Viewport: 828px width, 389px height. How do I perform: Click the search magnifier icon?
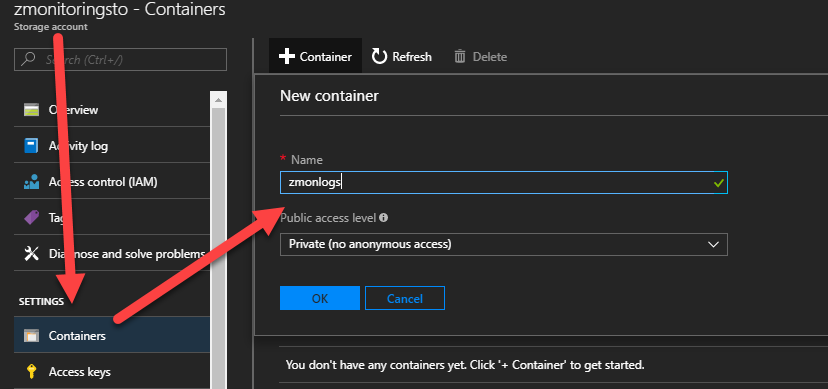coord(29,59)
